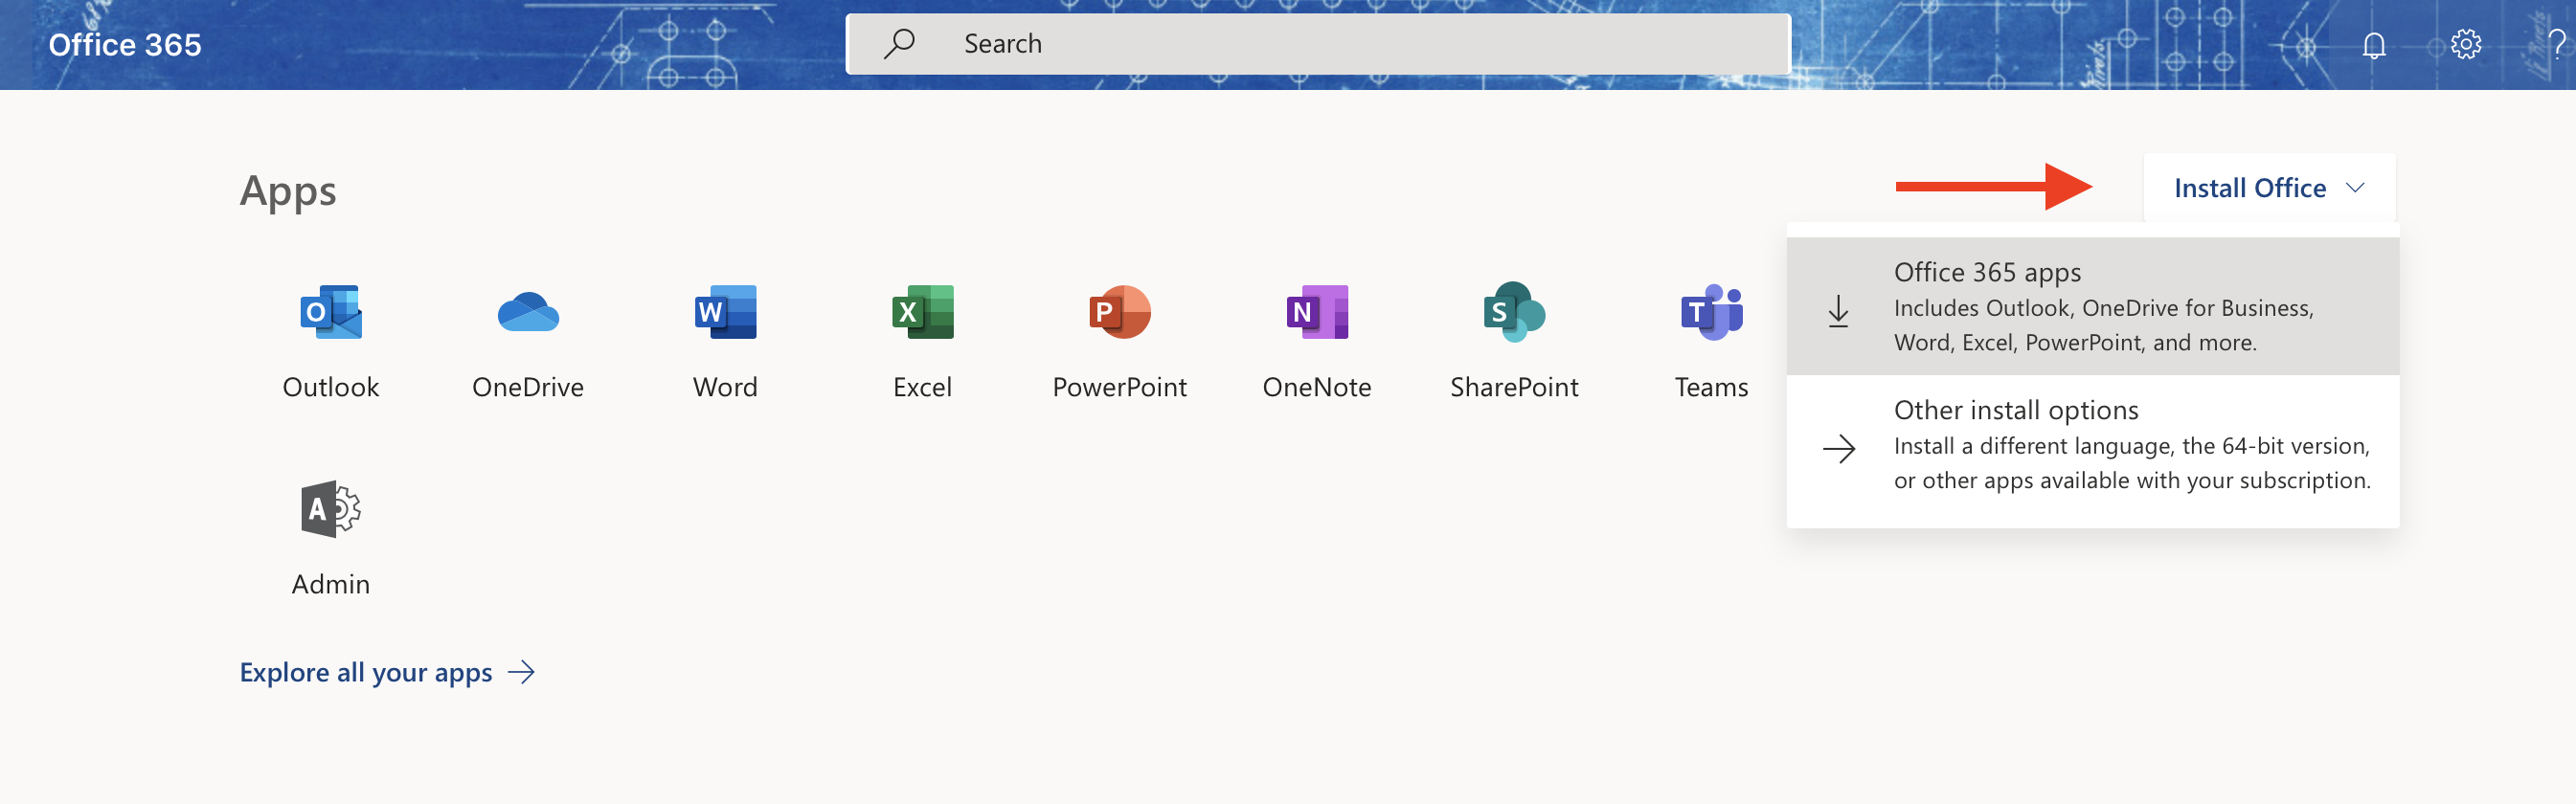
Task: Click the Outlook label text
Action: (x=331, y=387)
